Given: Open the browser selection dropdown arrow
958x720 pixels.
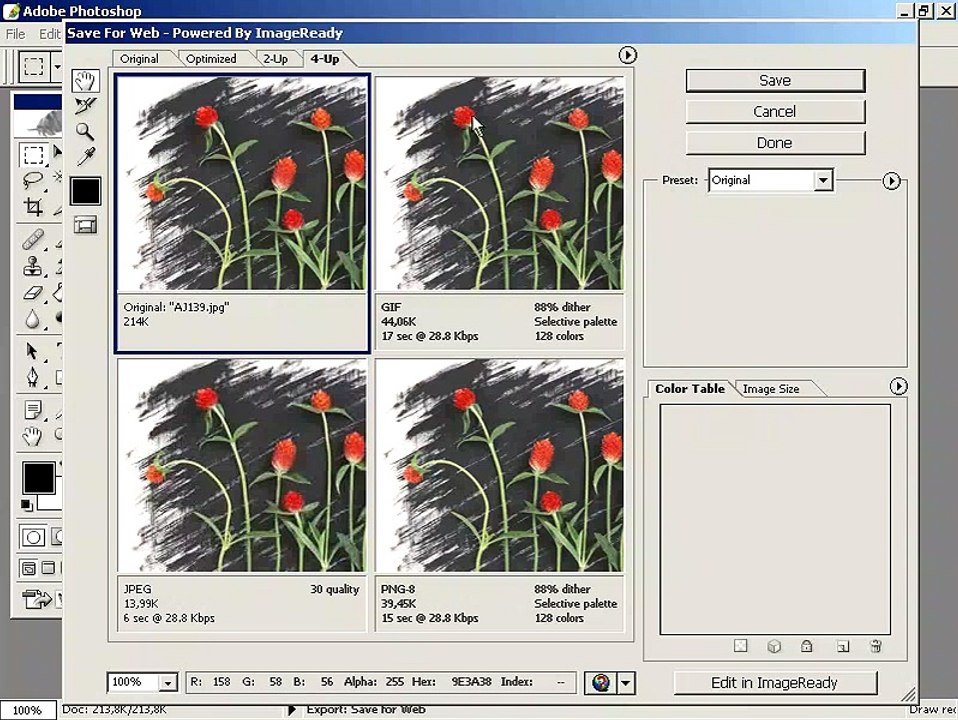Looking at the screenshot, I should pos(626,682).
